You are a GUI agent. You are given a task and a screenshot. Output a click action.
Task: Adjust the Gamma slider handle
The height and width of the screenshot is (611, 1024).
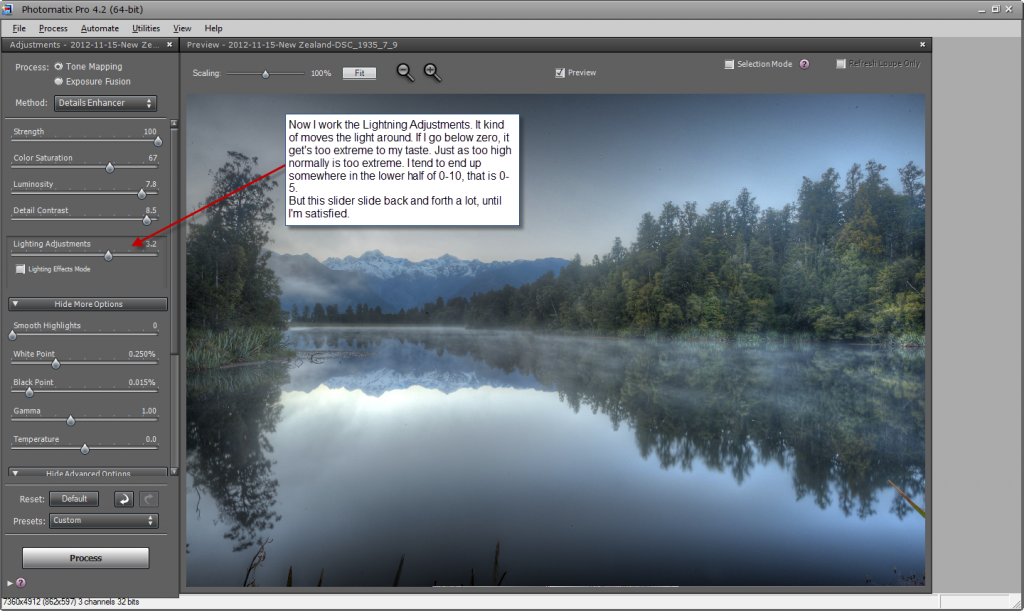point(71,421)
